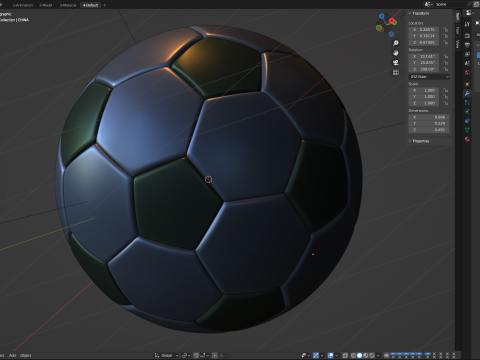This screenshot has height=360, width=480.
Task: Toggle lock on Rotation Z
Action: point(446,69)
